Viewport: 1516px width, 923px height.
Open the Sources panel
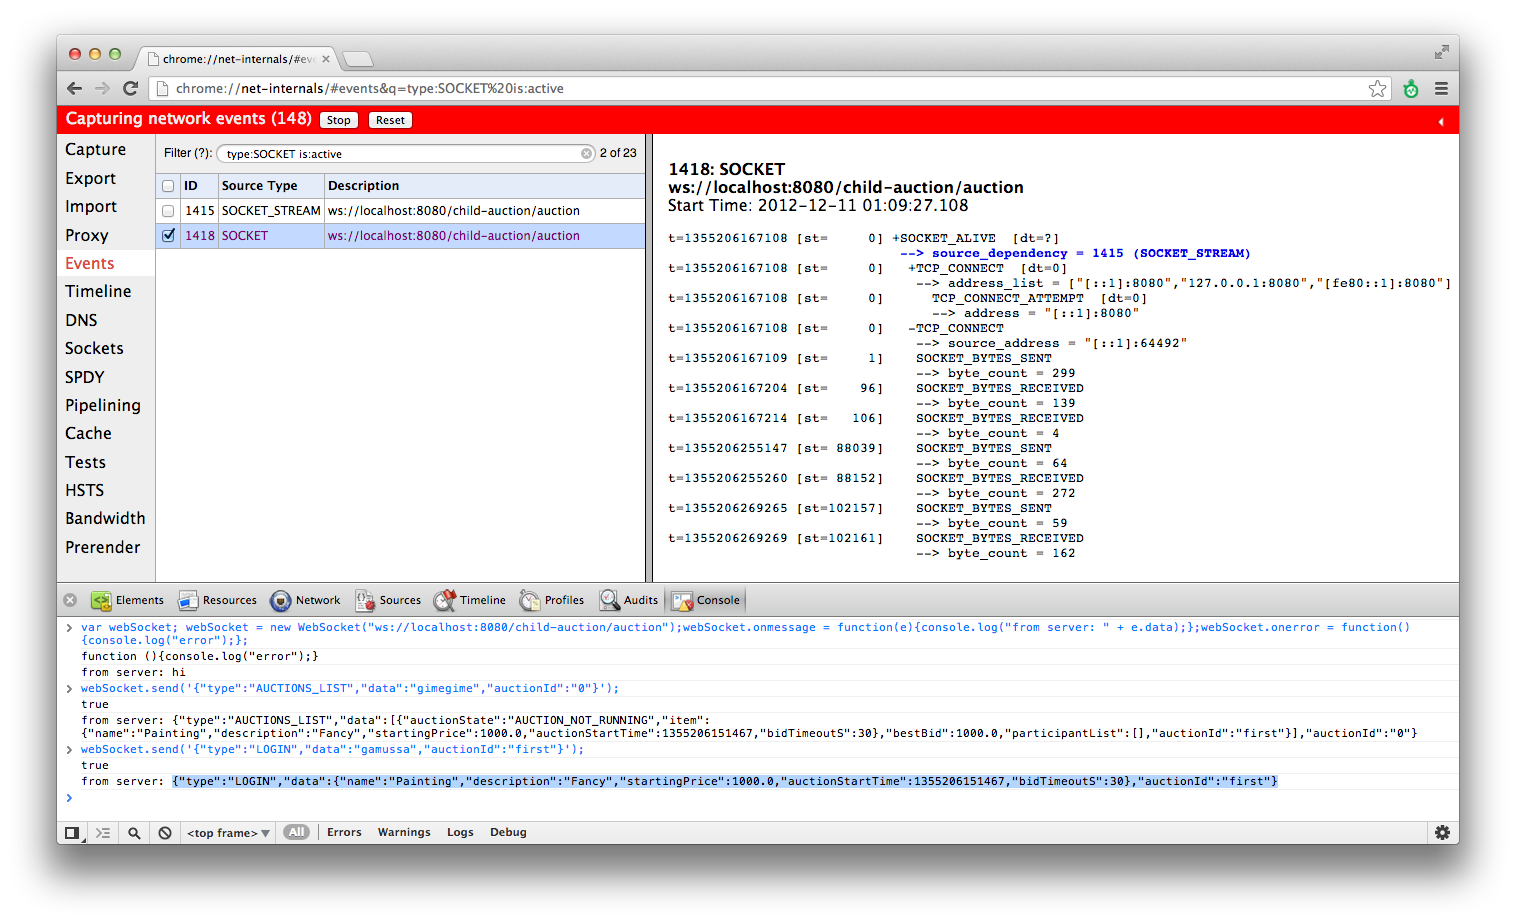tap(388, 600)
